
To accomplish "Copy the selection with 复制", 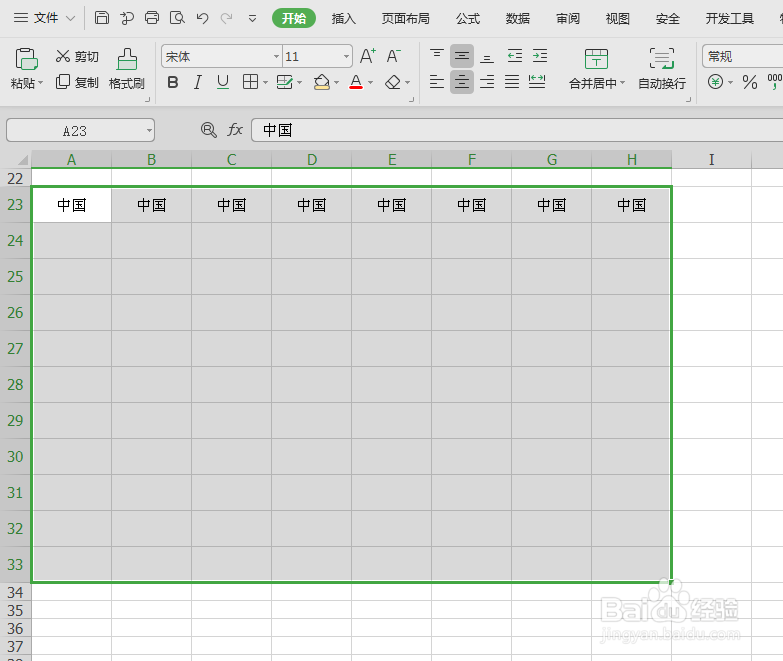I will 77,82.
